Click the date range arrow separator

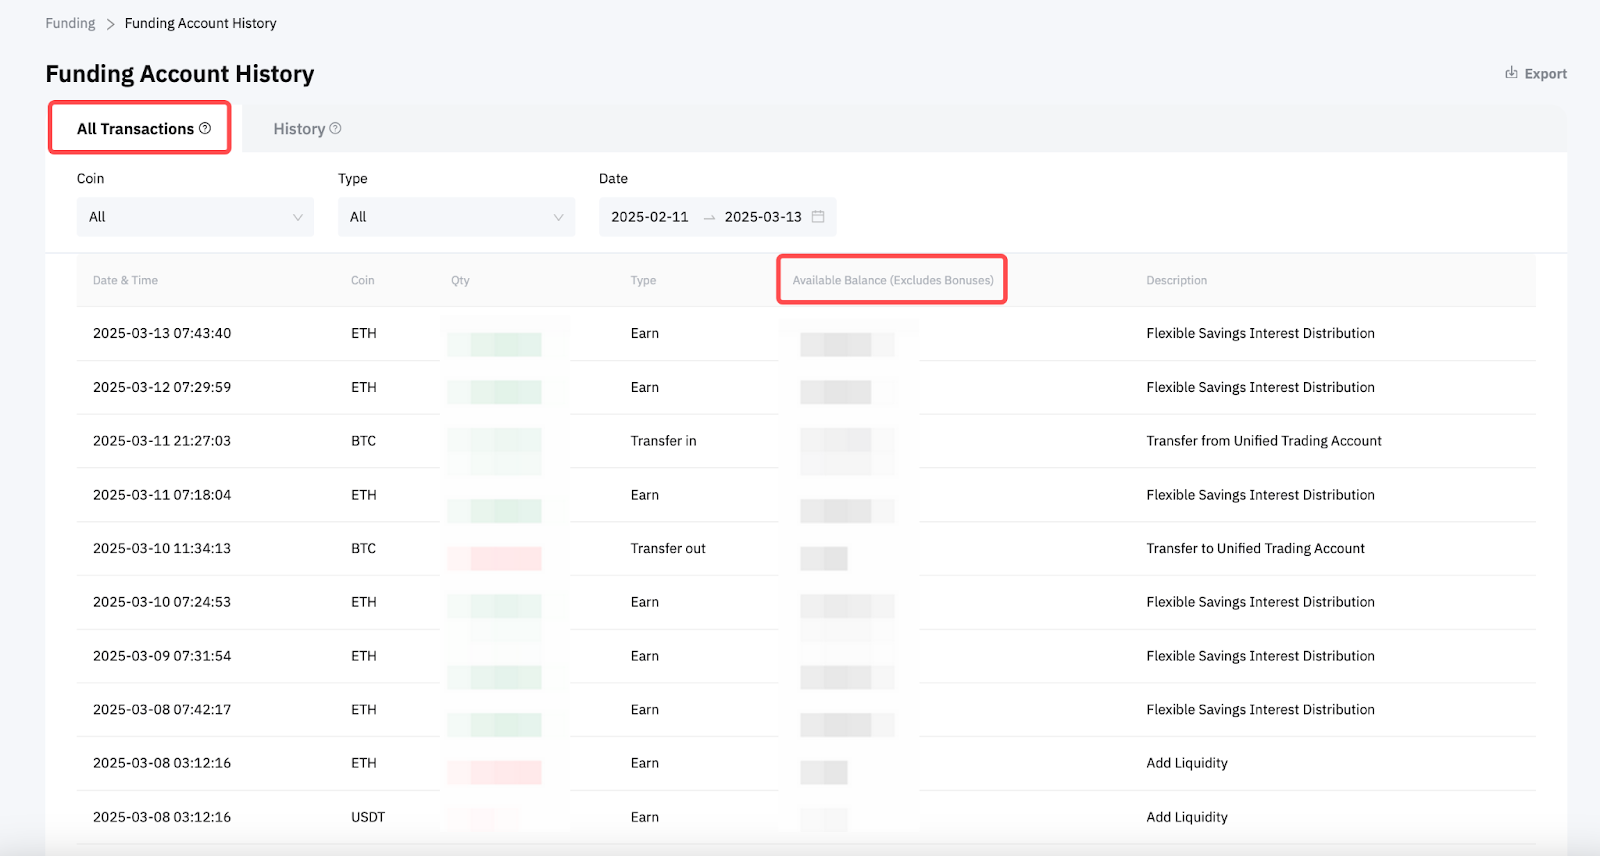pos(709,218)
